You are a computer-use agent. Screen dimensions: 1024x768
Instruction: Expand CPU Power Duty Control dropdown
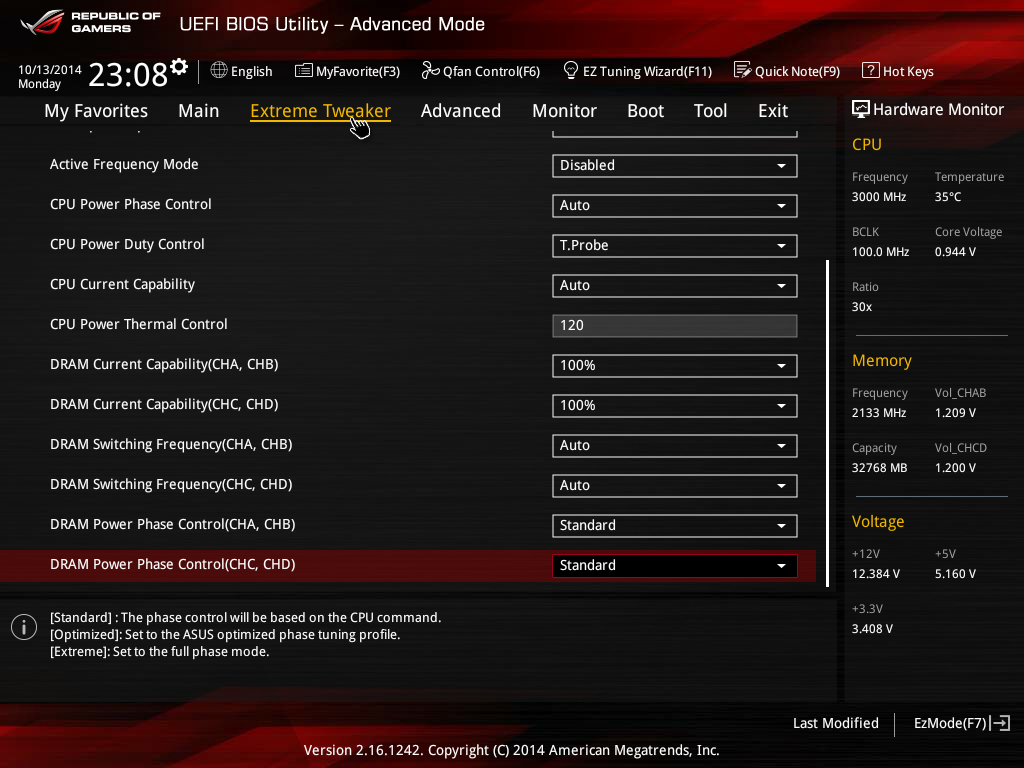(675, 246)
